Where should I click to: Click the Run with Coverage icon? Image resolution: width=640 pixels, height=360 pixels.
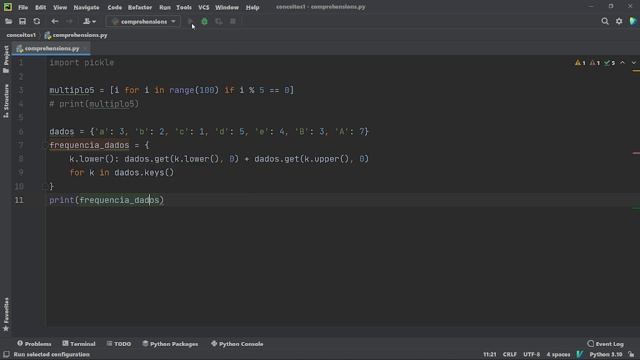[x=219, y=21]
